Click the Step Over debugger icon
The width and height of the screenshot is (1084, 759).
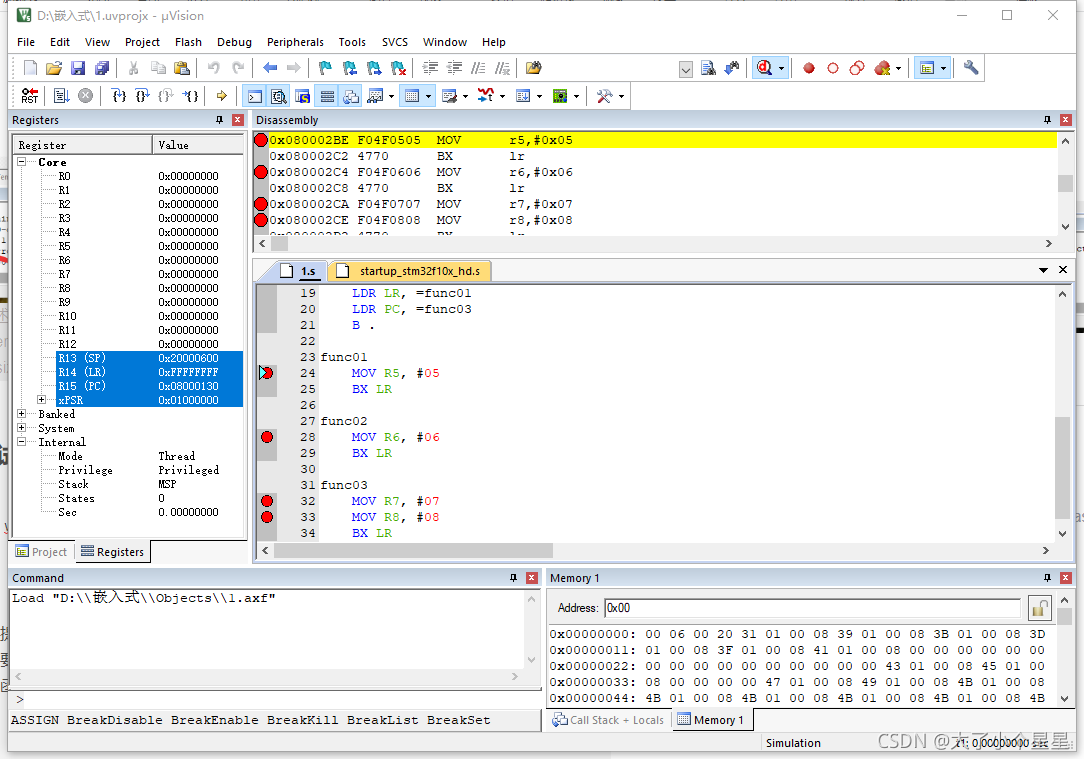click(142, 96)
